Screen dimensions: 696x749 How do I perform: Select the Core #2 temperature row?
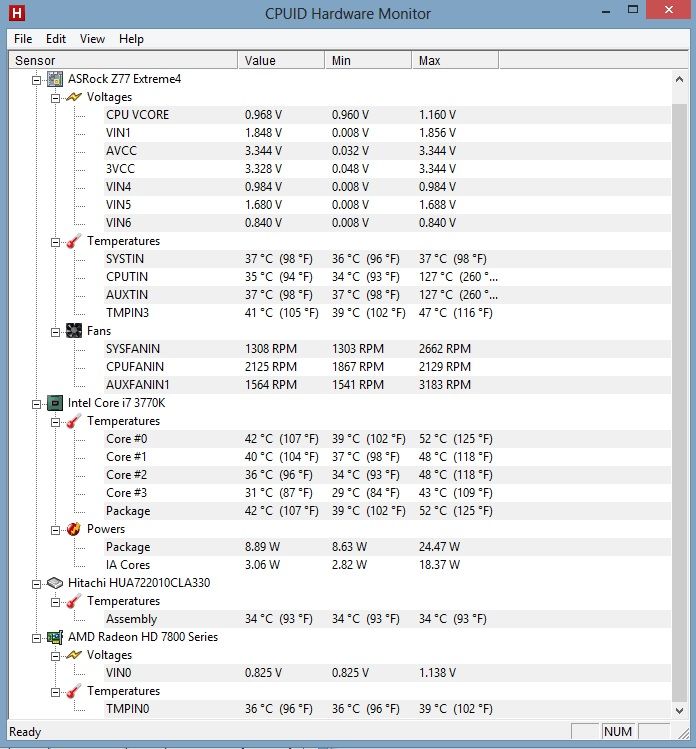(x=387, y=475)
